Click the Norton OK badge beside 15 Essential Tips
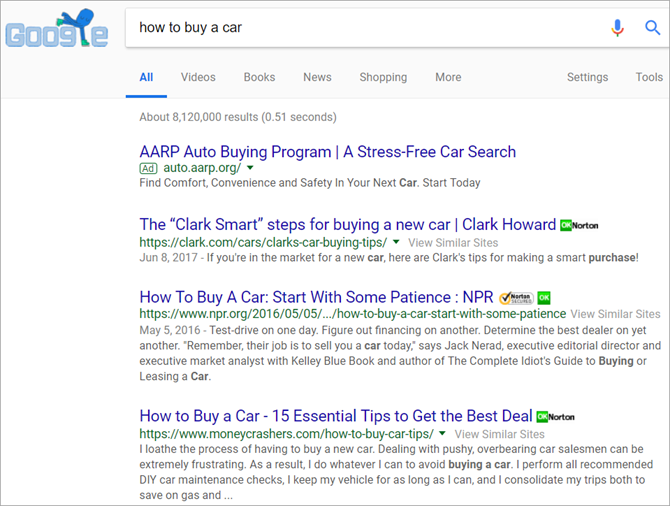670x506 pixels. tap(555, 417)
